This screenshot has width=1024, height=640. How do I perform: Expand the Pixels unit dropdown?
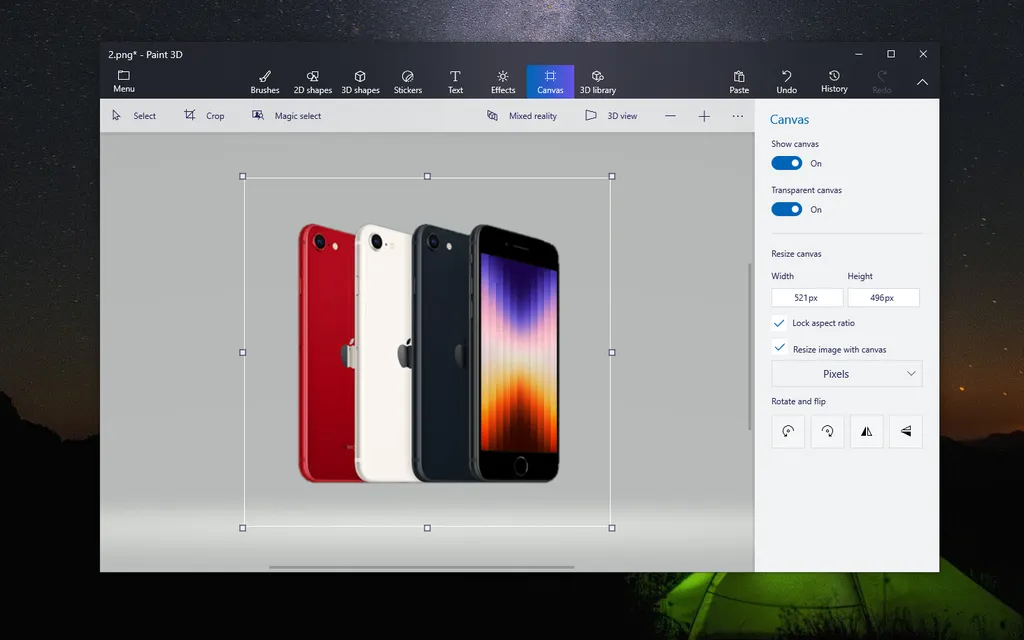[x=846, y=374]
